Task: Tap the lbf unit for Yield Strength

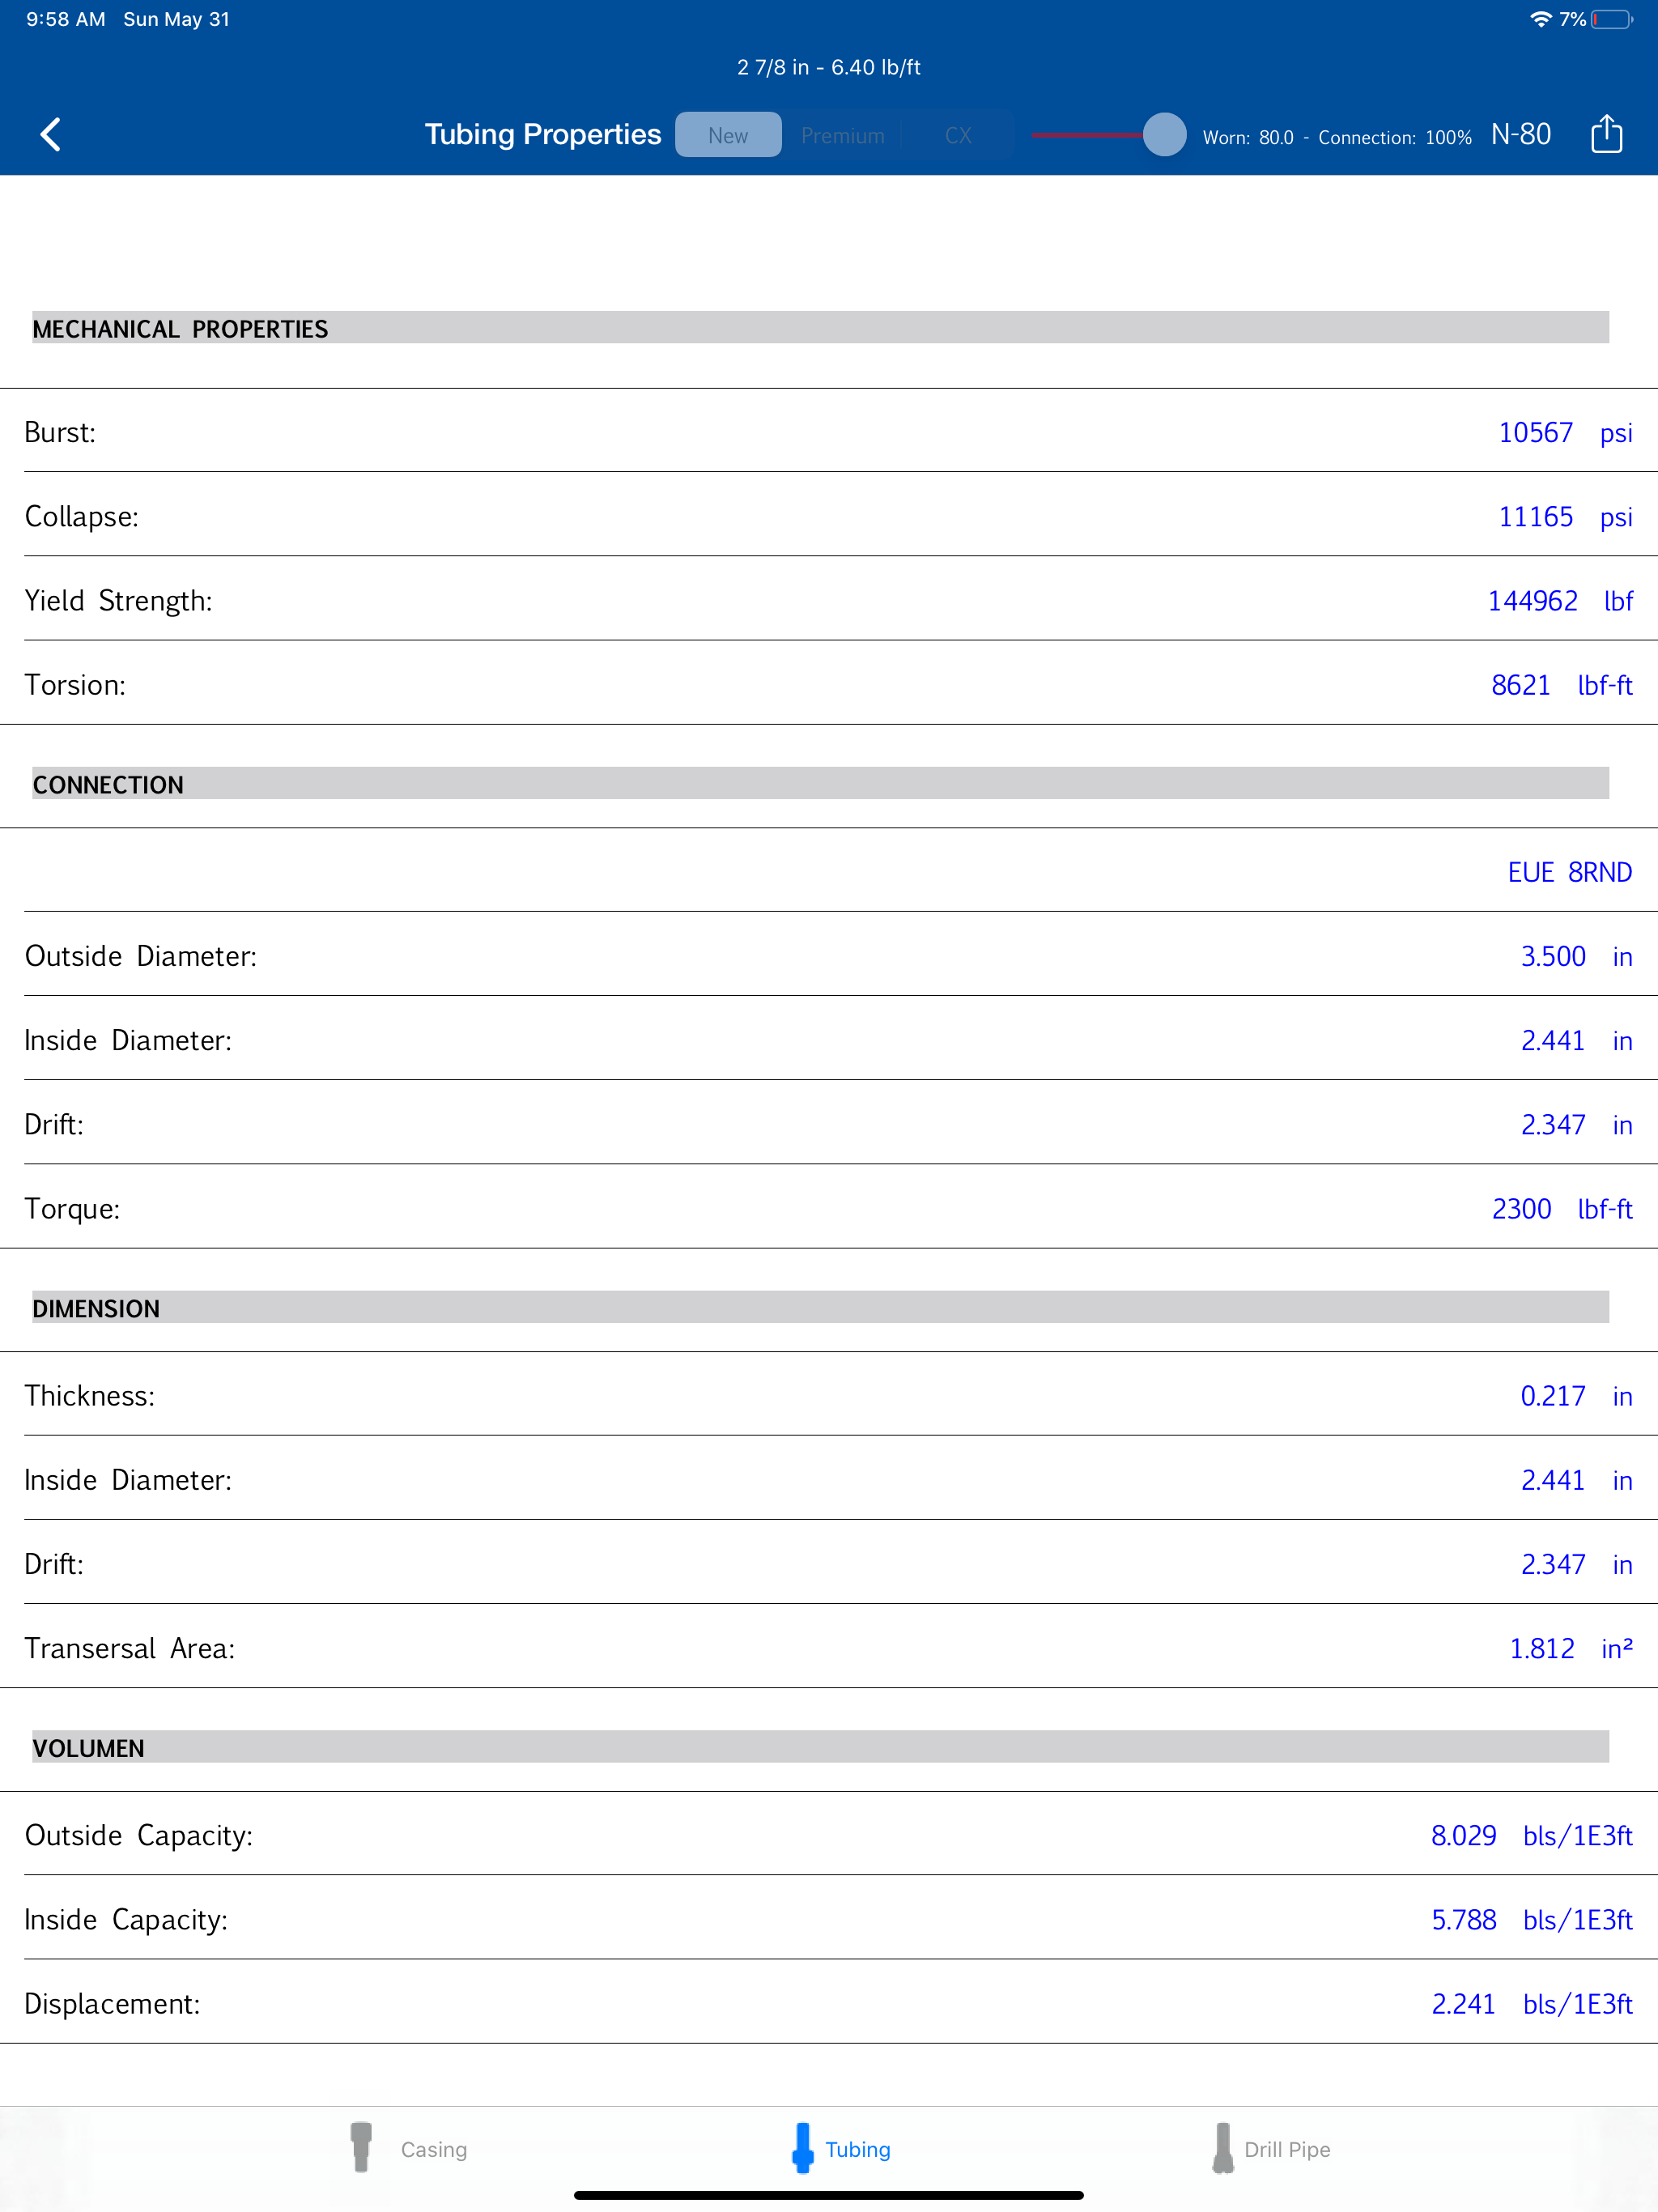Action: point(1618,600)
